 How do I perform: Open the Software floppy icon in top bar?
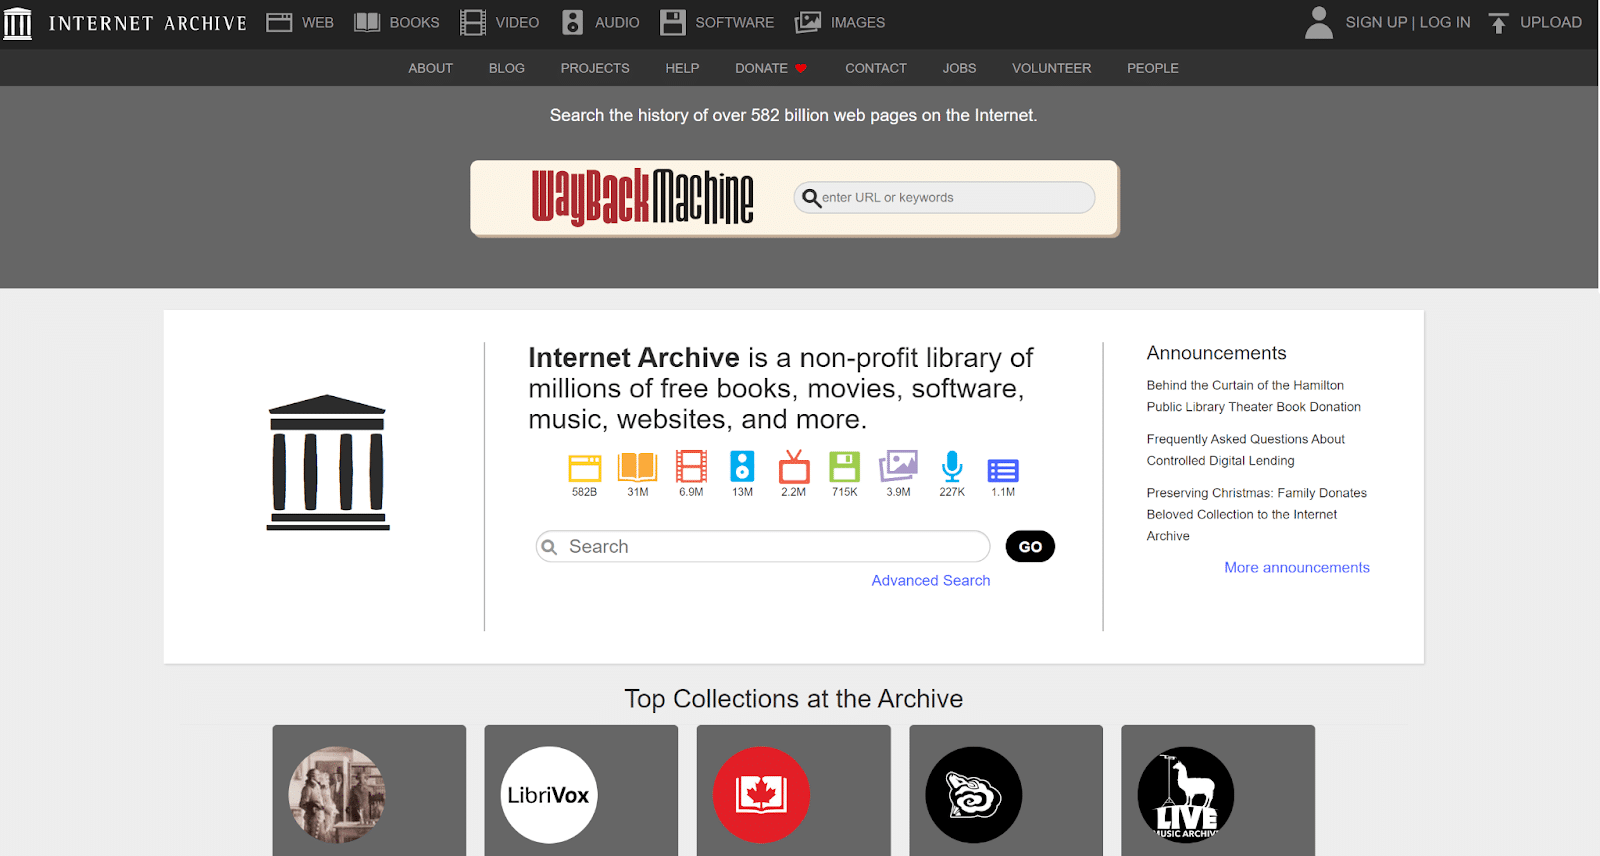[673, 22]
